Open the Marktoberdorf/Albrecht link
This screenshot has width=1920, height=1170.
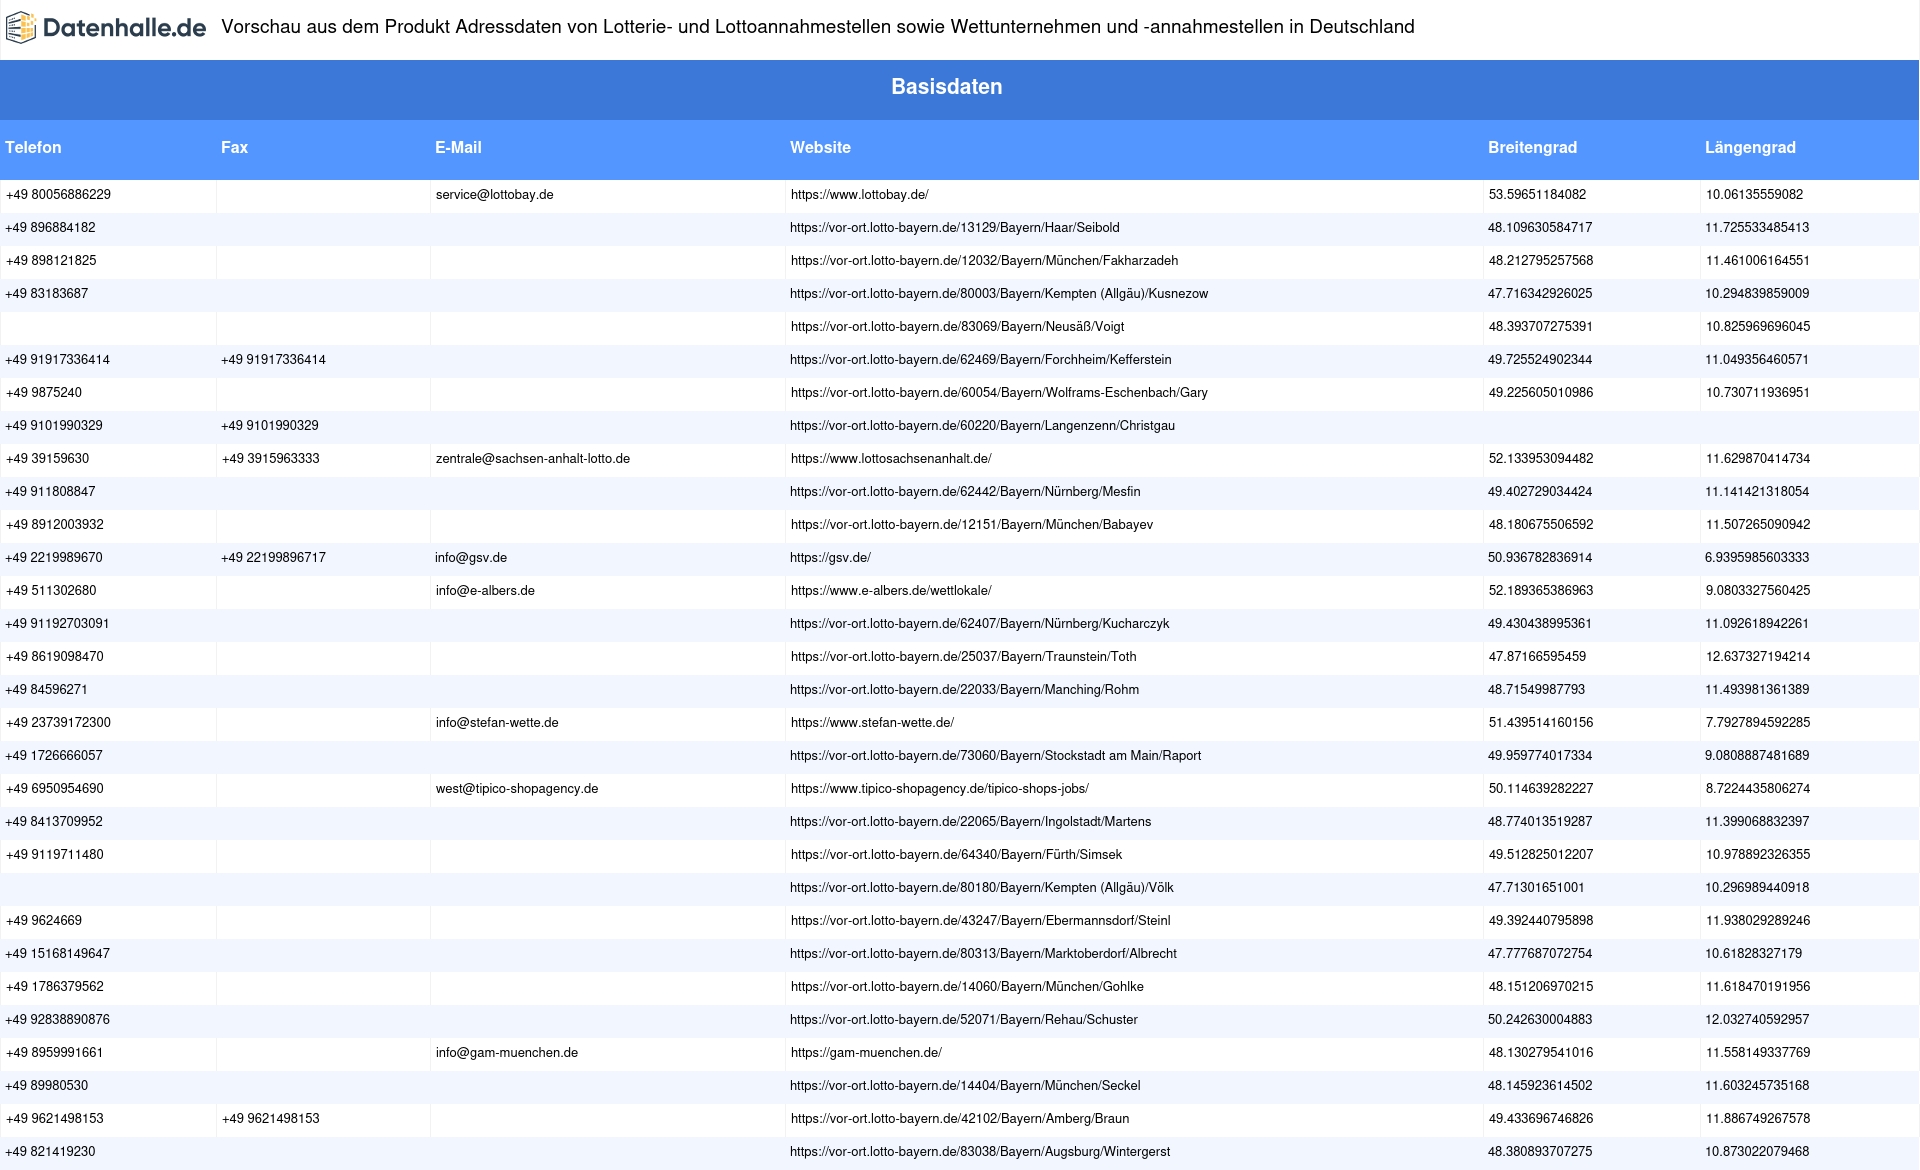coord(983,954)
